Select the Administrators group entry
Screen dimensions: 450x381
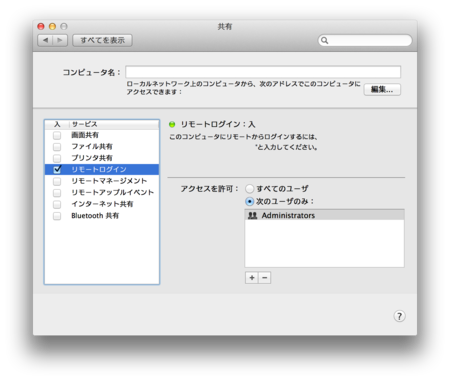pyautogui.click(x=324, y=215)
